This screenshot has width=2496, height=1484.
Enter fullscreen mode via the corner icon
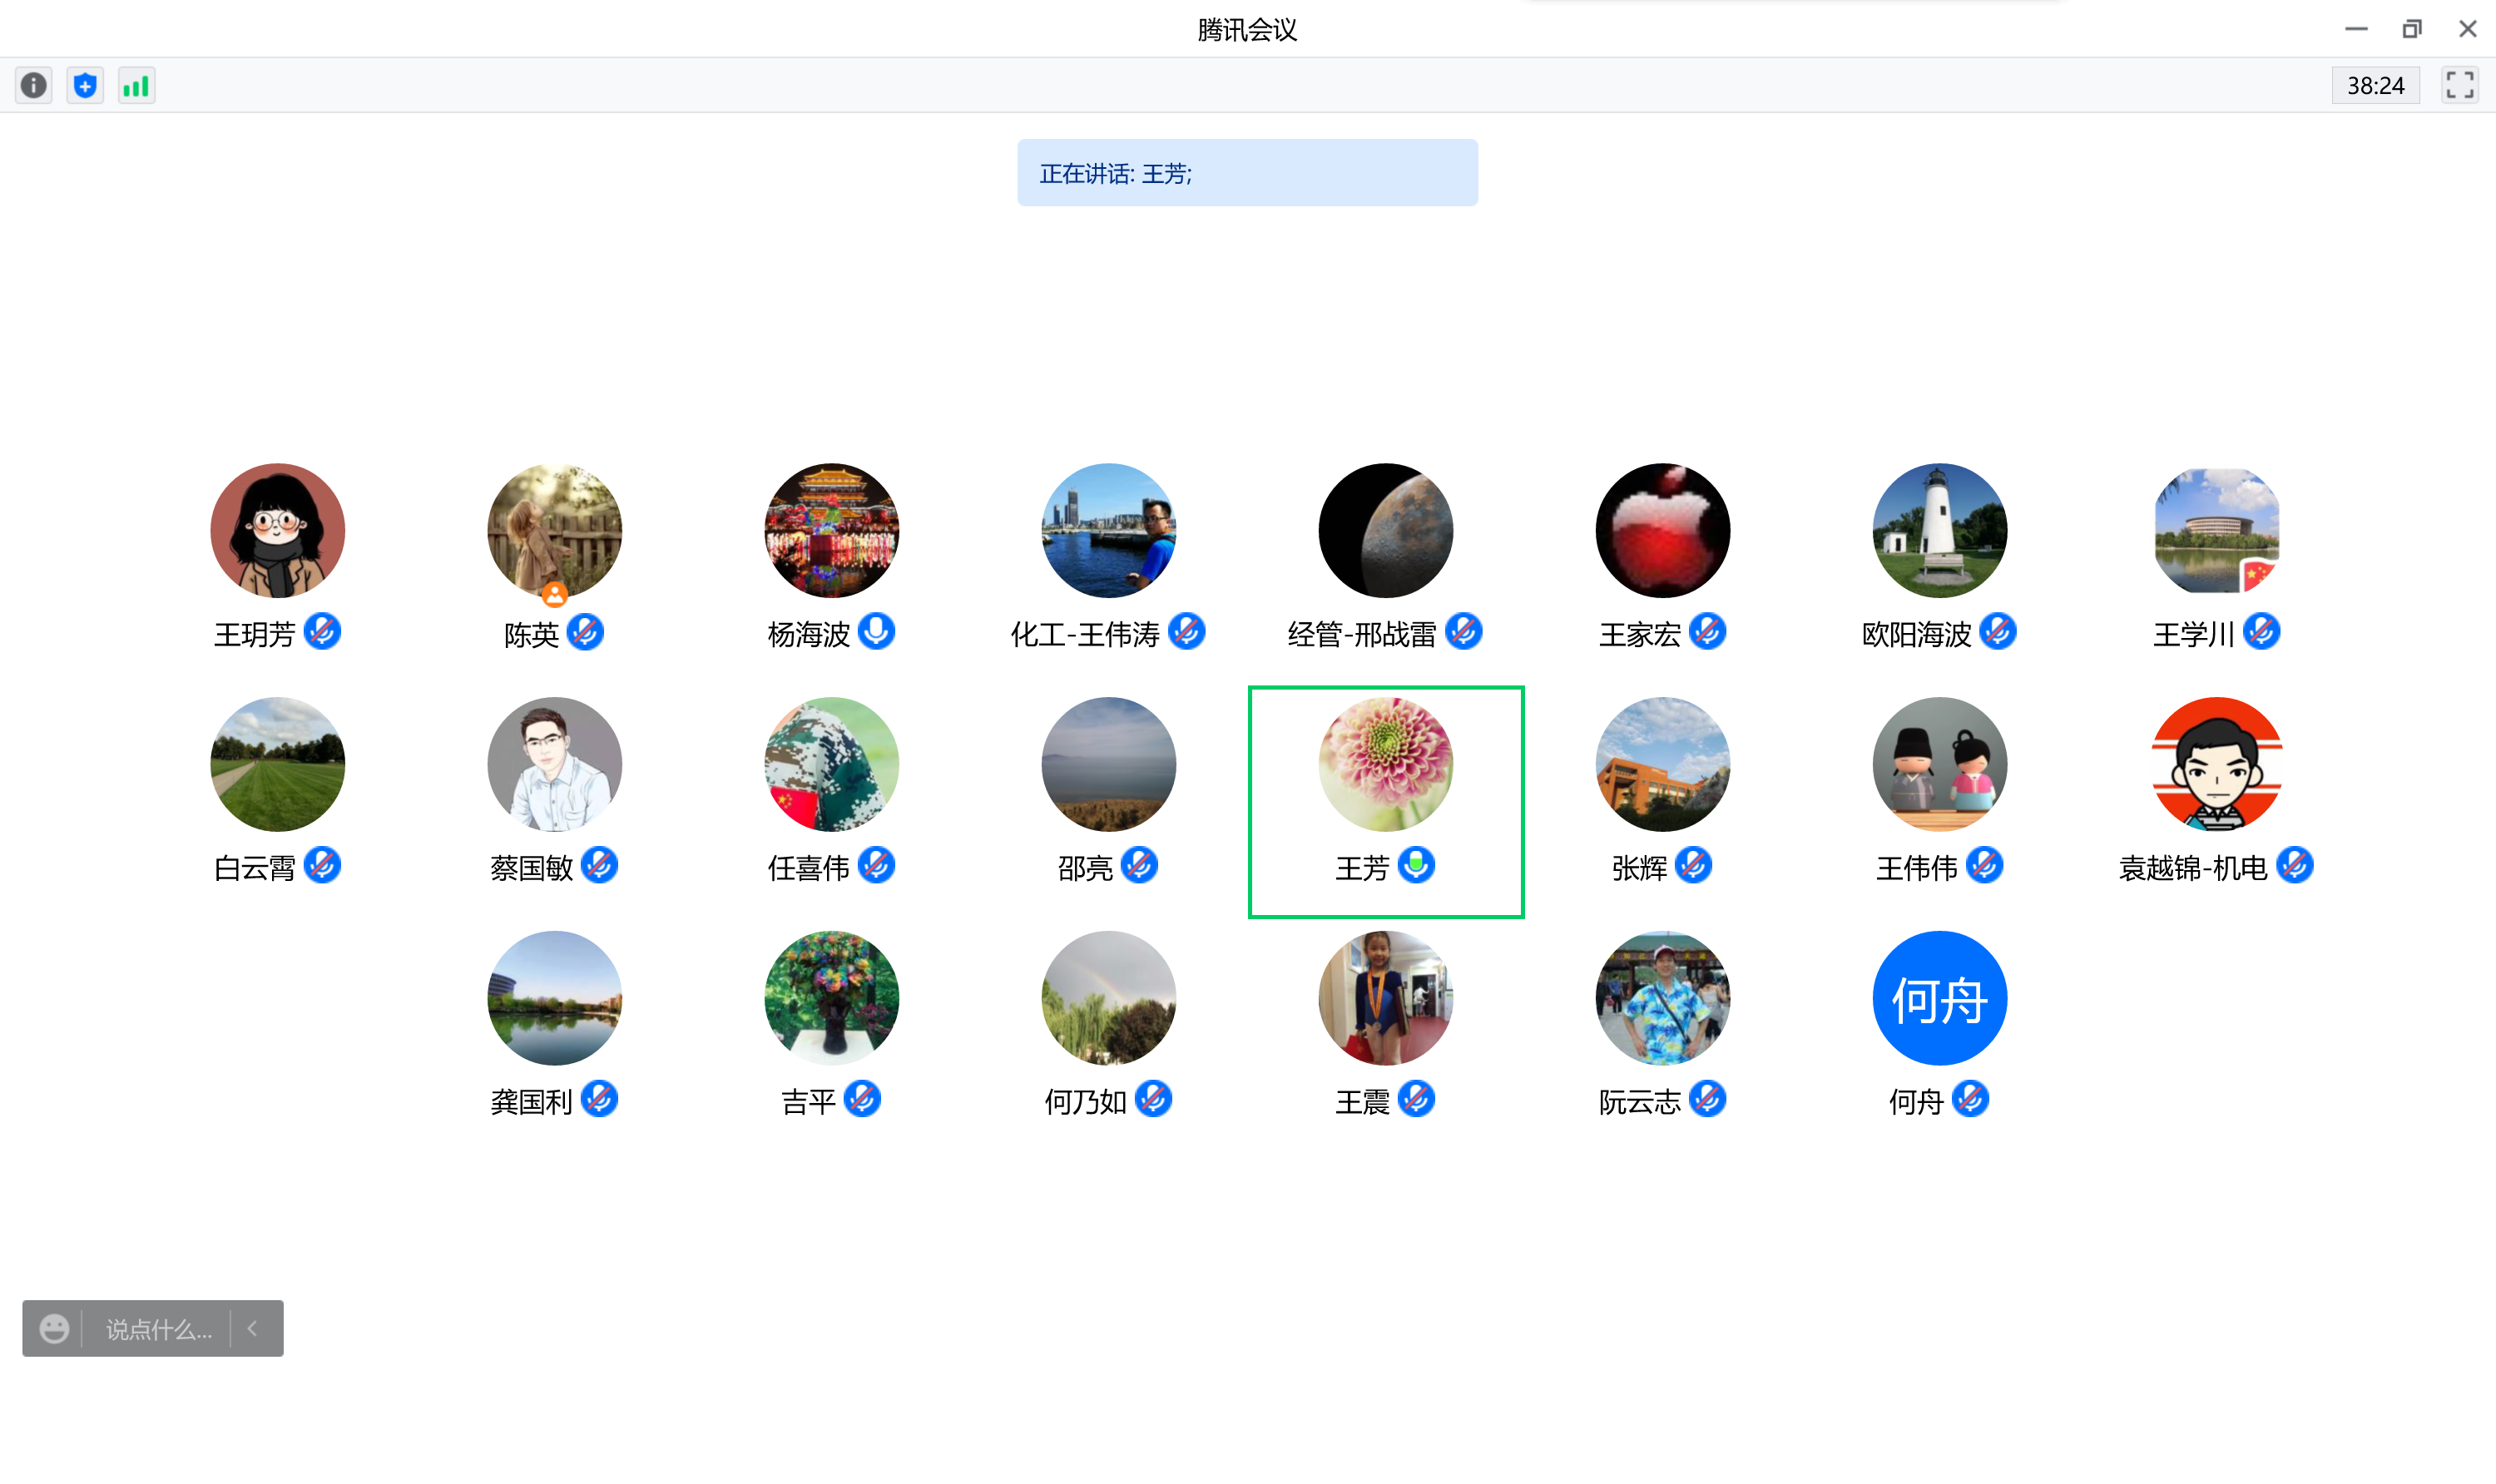[x=2459, y=86]
